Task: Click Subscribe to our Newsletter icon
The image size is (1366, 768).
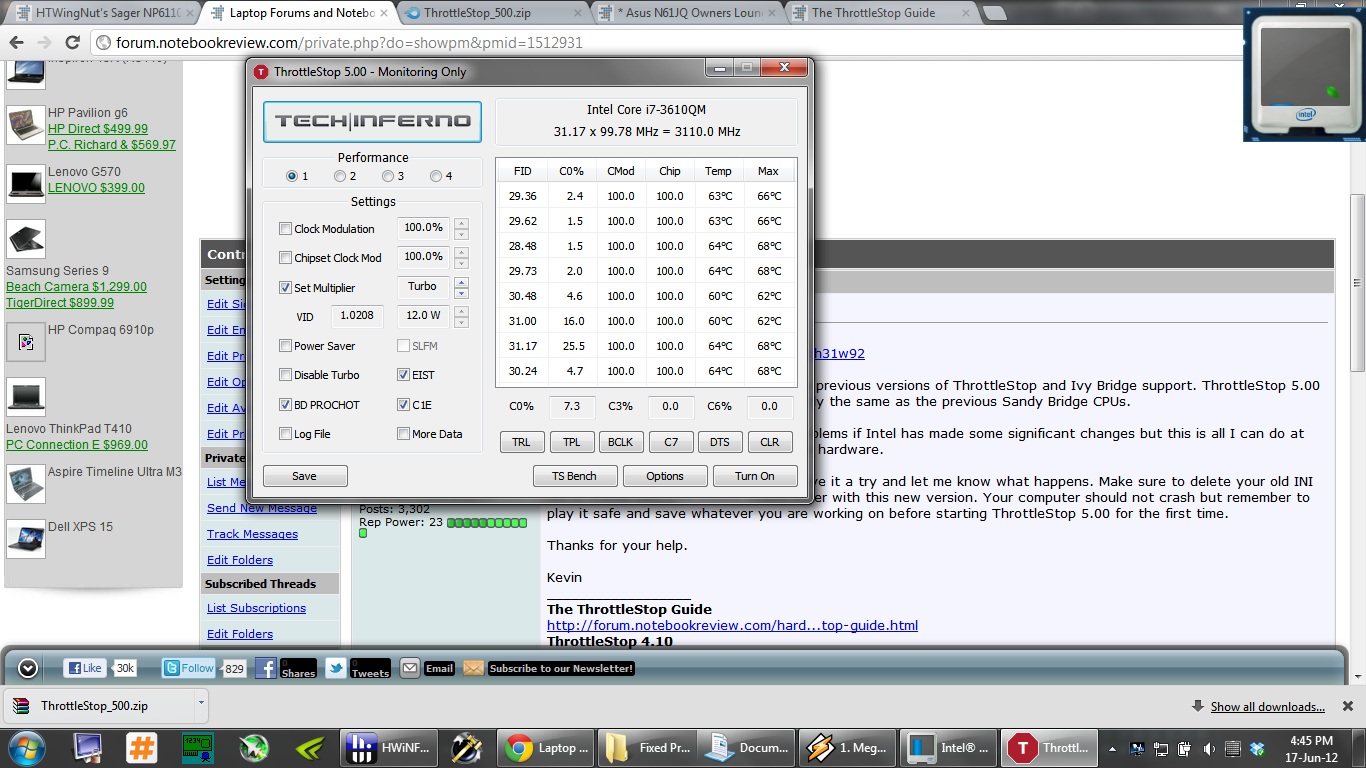Action: [x=474, y=668]
